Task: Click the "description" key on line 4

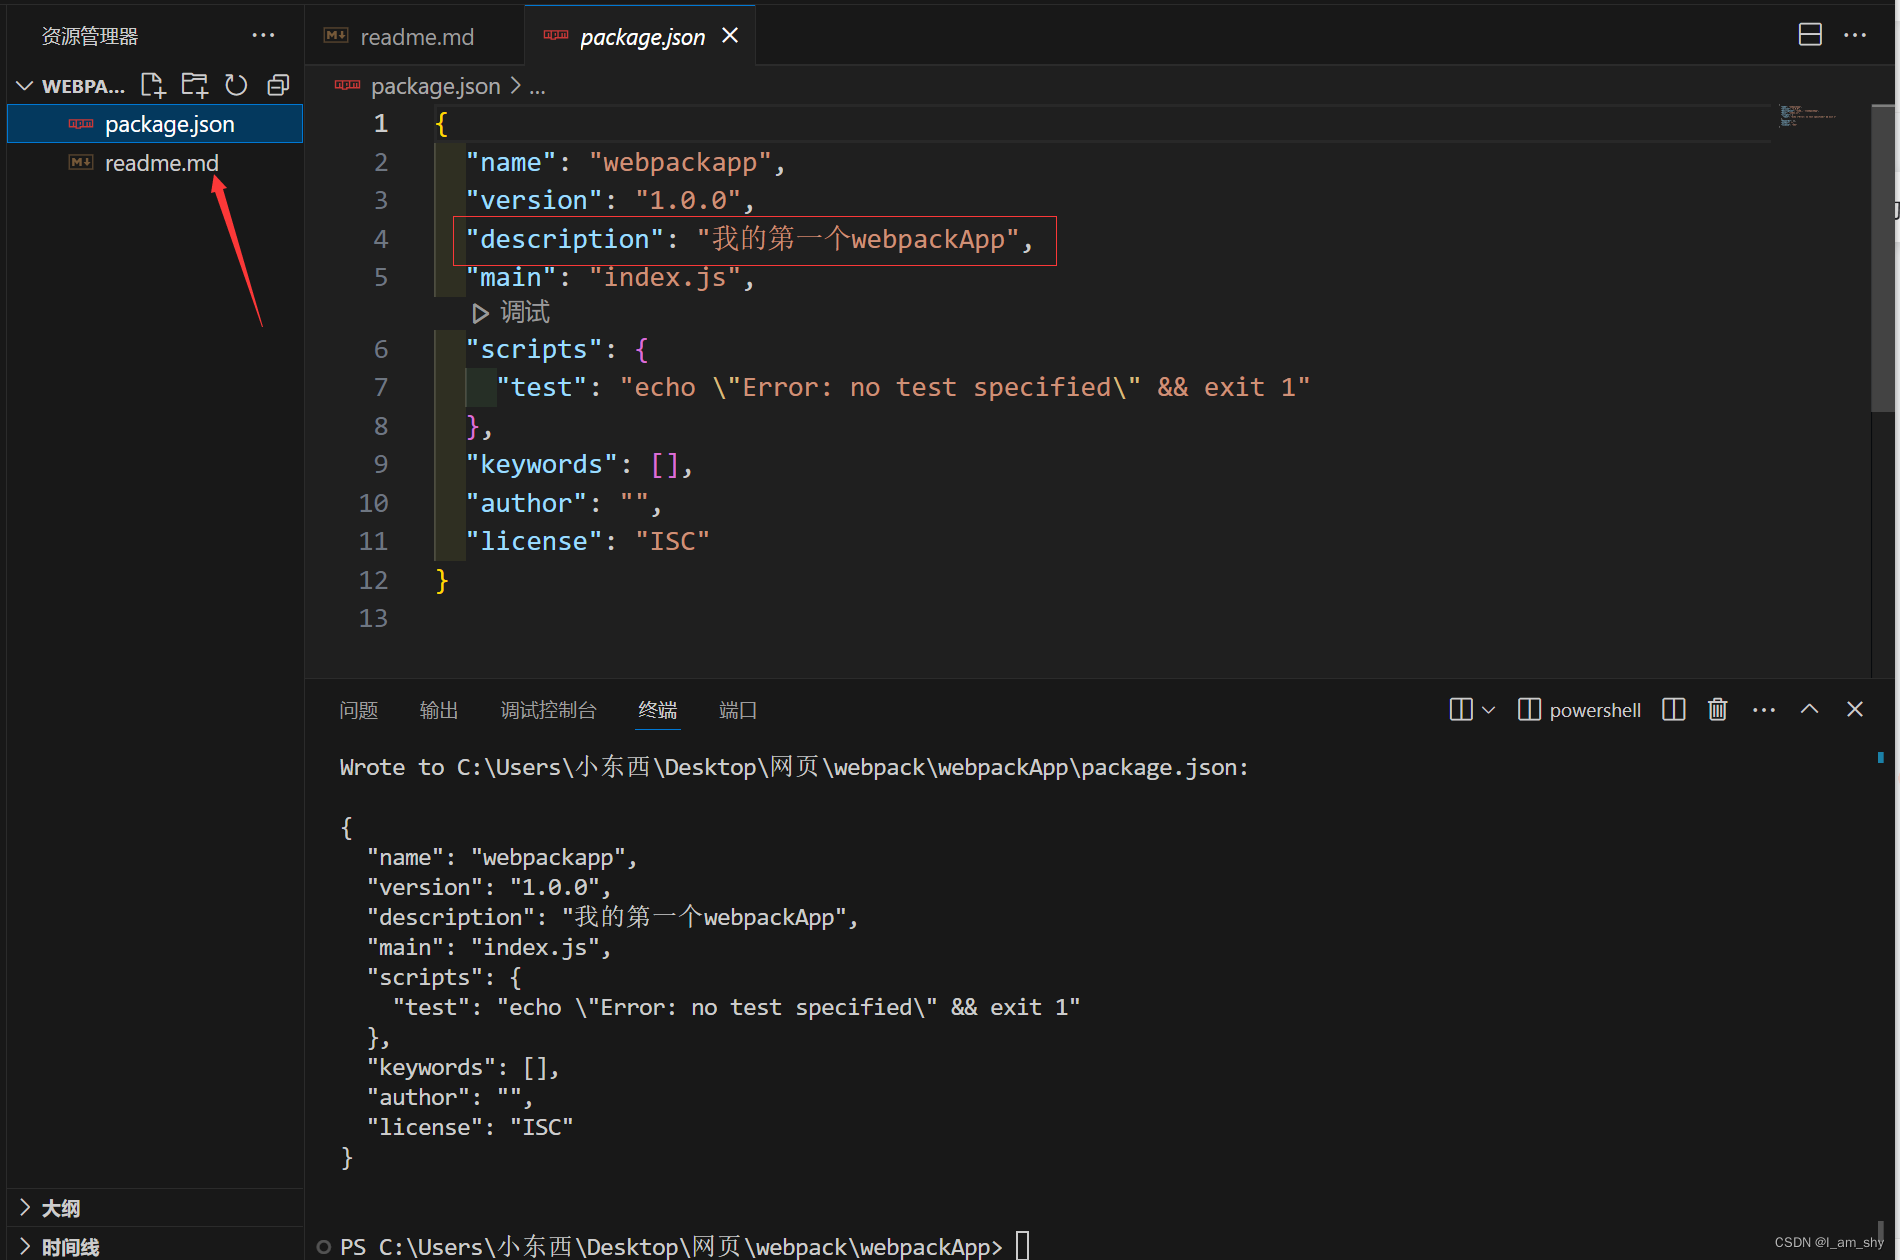Action: [x=565, y=239]
